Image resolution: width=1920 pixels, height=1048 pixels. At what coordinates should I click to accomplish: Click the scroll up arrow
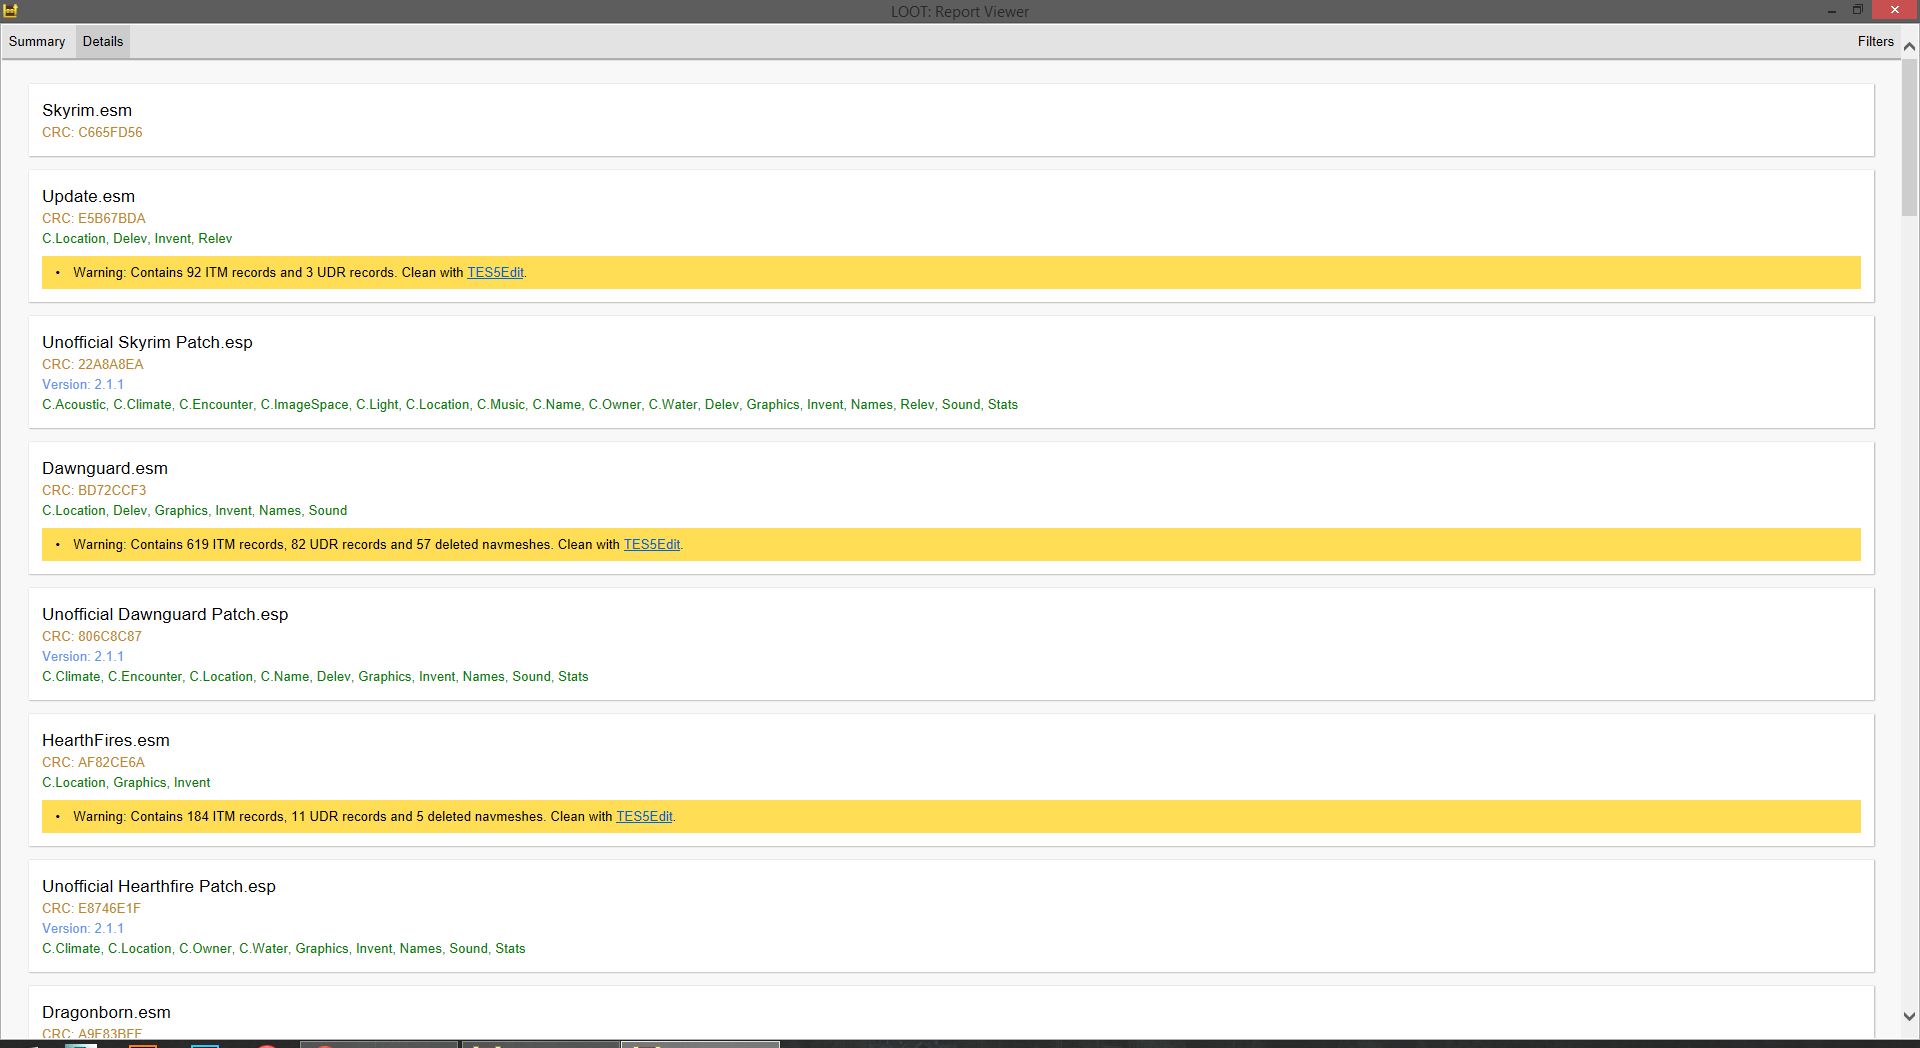pos(1909,46)
